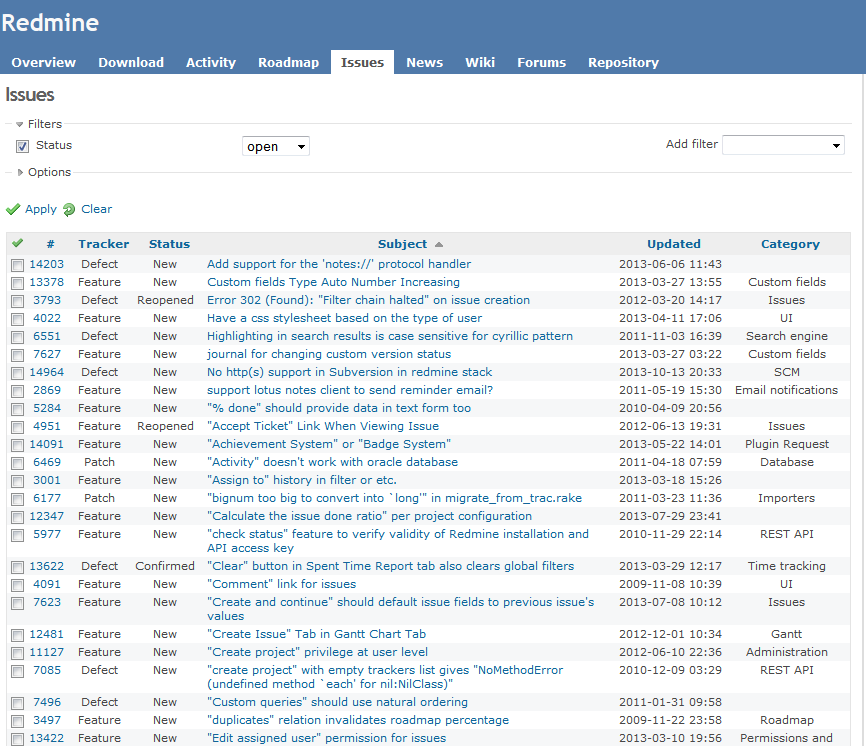
Task: Toggle the Status filter checkbox
Action: tap(23, 146)
